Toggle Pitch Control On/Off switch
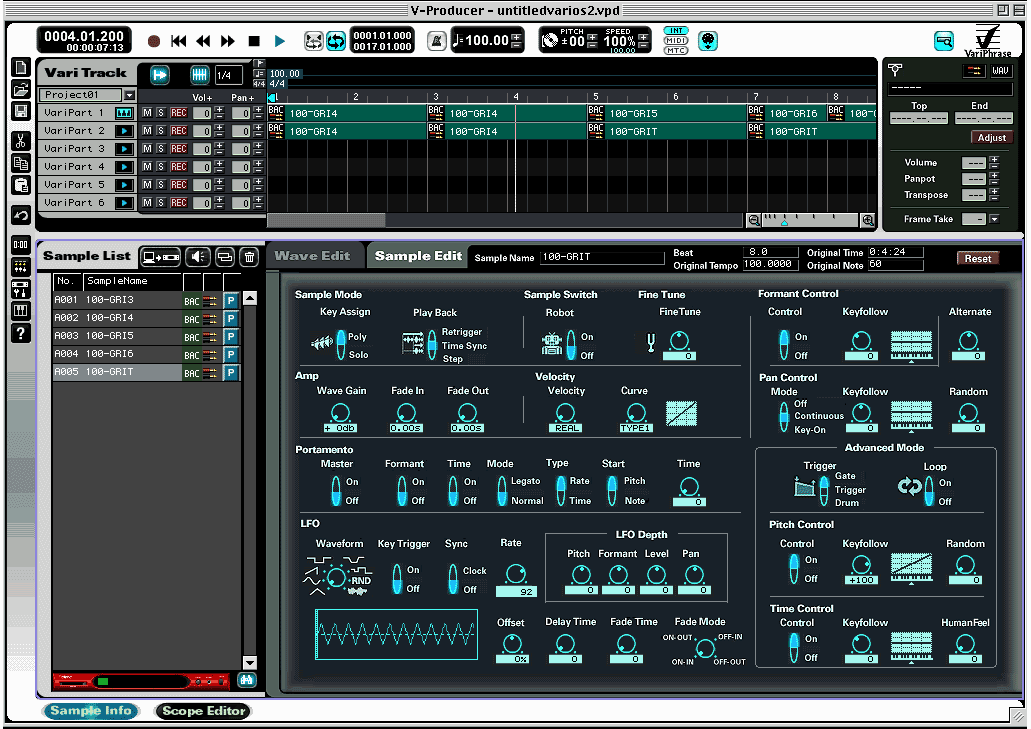 795,569
